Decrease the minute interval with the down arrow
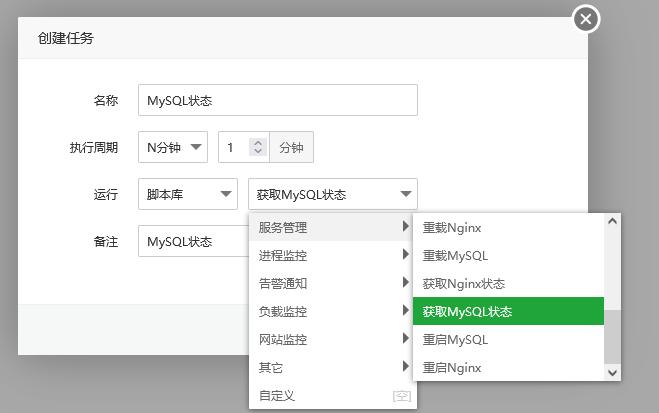The height and width of the screenshot is (413, 659). click(x=258, y=153)
